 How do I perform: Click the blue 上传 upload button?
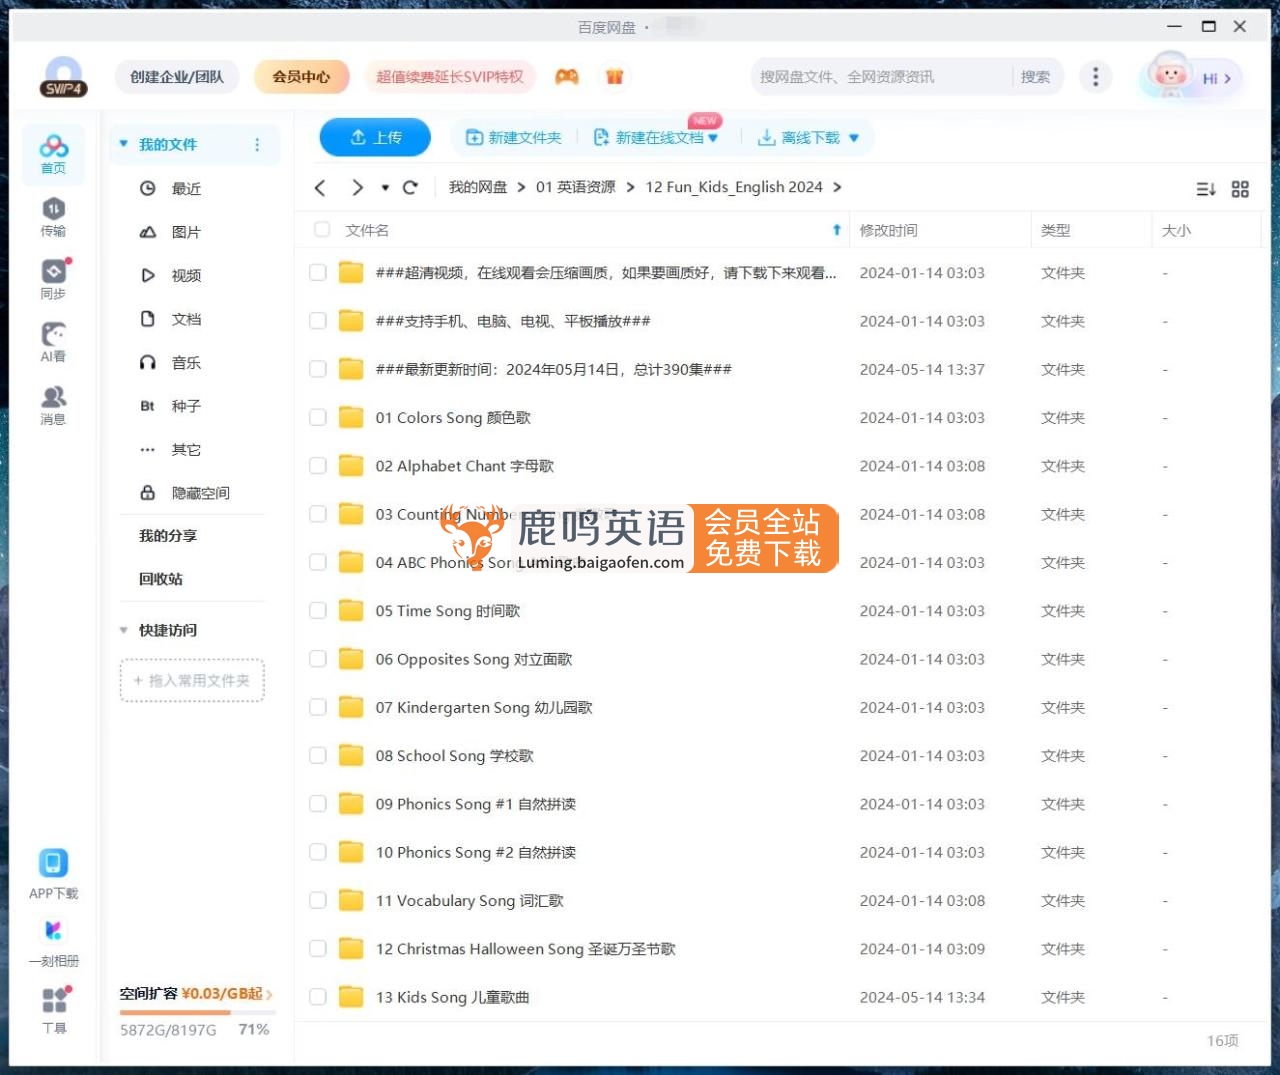tap(375, 138)
